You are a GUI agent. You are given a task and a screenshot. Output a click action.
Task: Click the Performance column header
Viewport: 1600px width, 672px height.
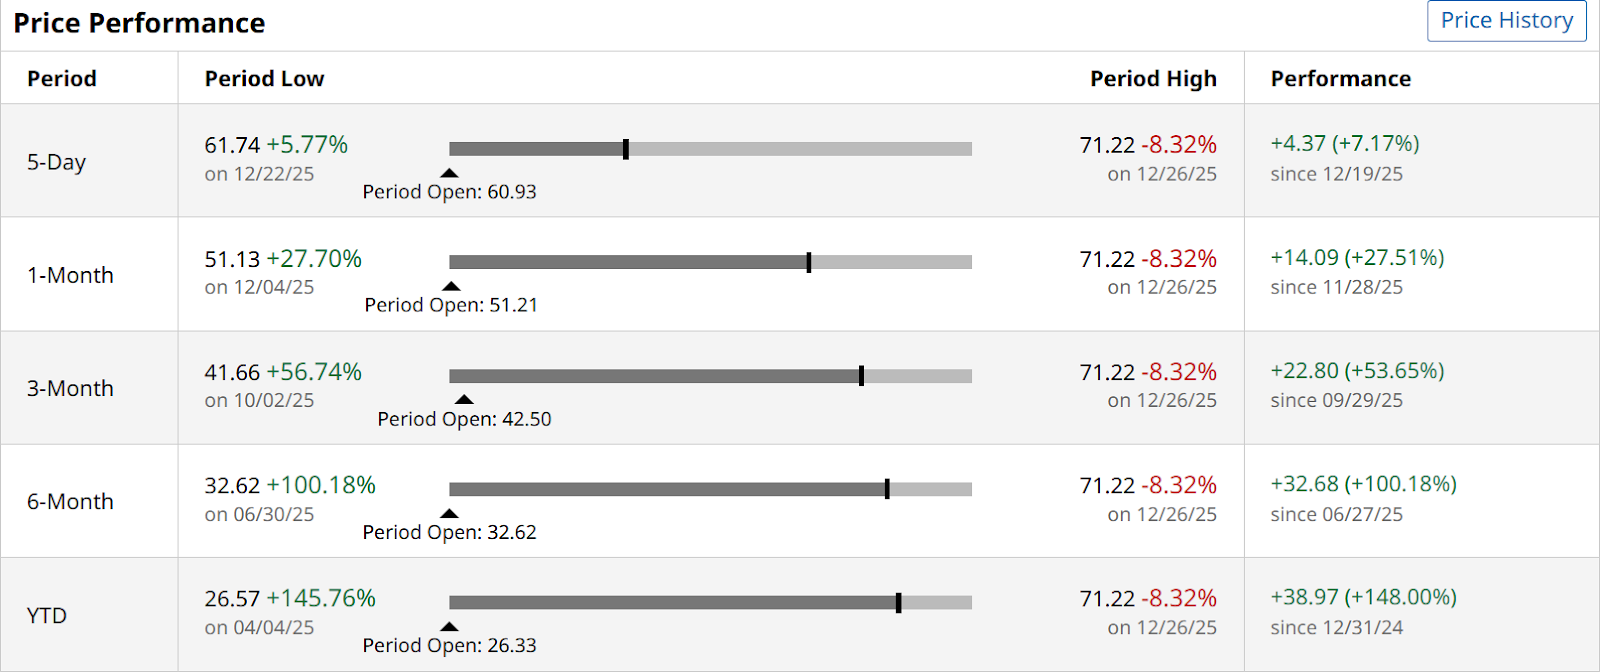coord(1340,79)
